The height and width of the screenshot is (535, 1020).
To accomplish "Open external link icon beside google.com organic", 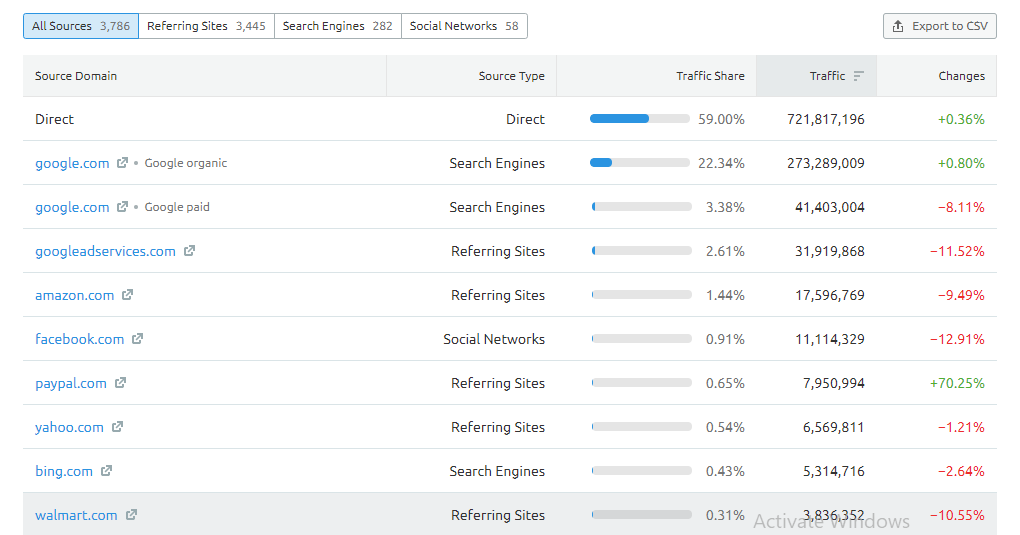I will (123, 163).
